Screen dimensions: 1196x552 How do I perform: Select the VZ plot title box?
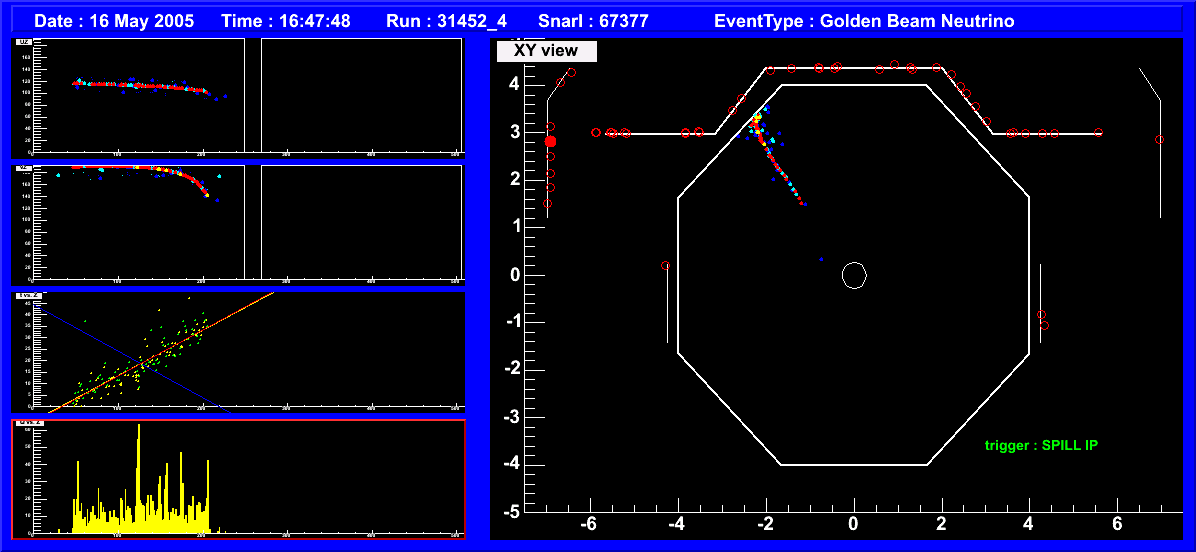pos(24,169)
